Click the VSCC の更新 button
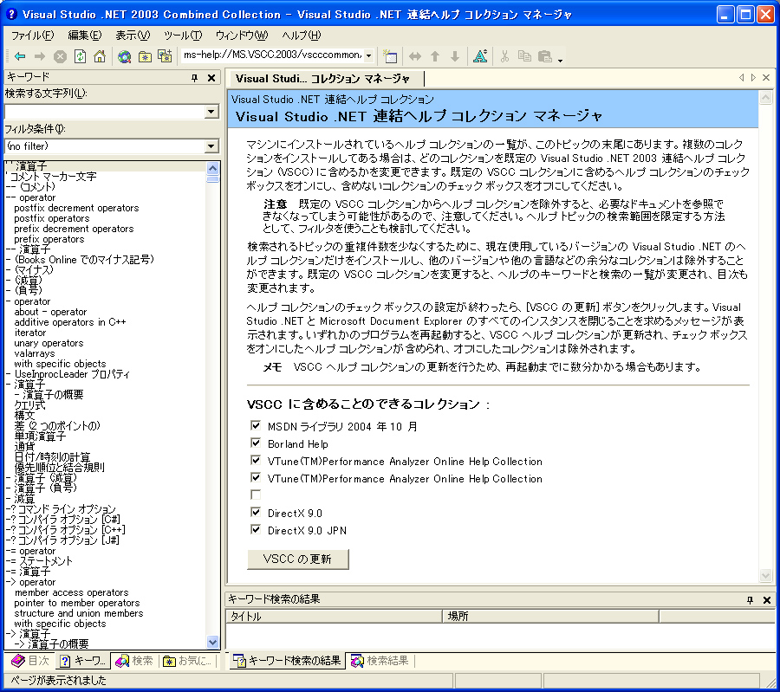780x692 pixels. [298, 559]
